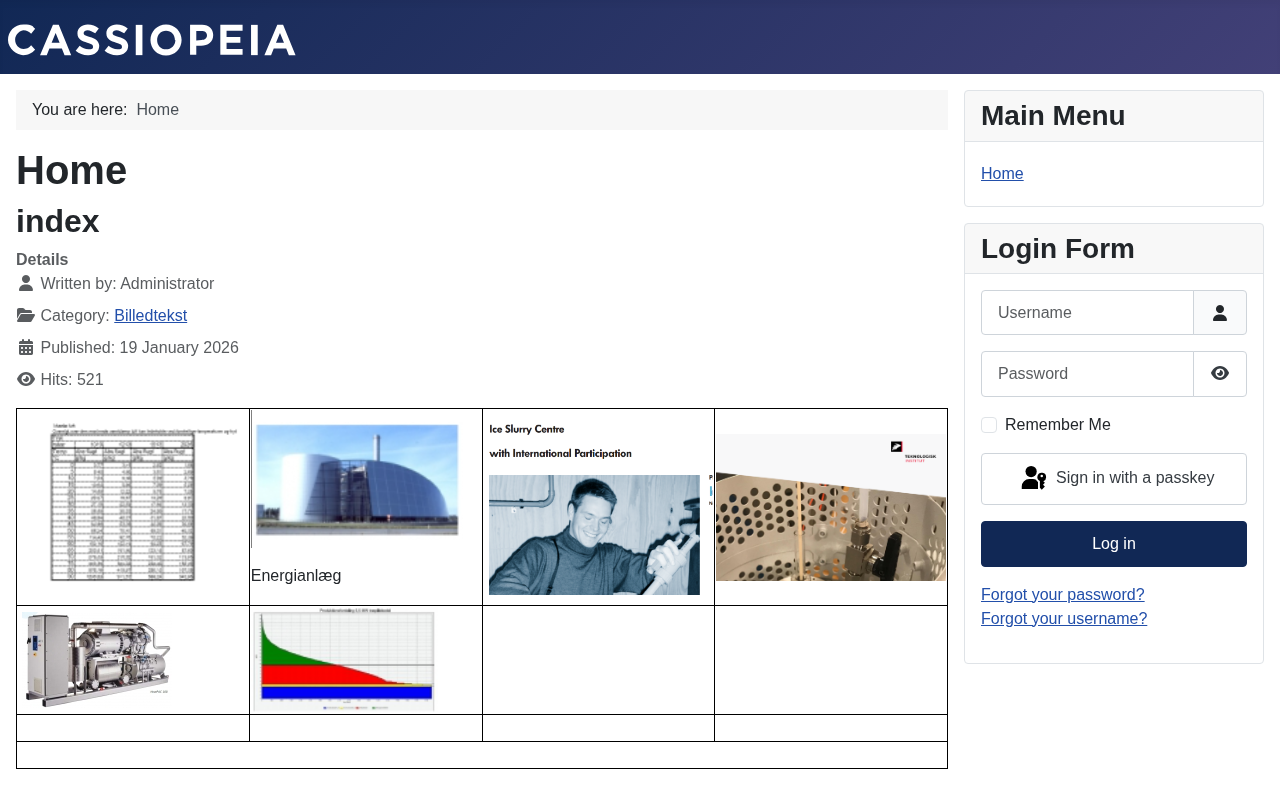Open the industrial compressor unit thumbnail
The height and width of the screenshot is (800, 1280).
[x=98, y=660]
